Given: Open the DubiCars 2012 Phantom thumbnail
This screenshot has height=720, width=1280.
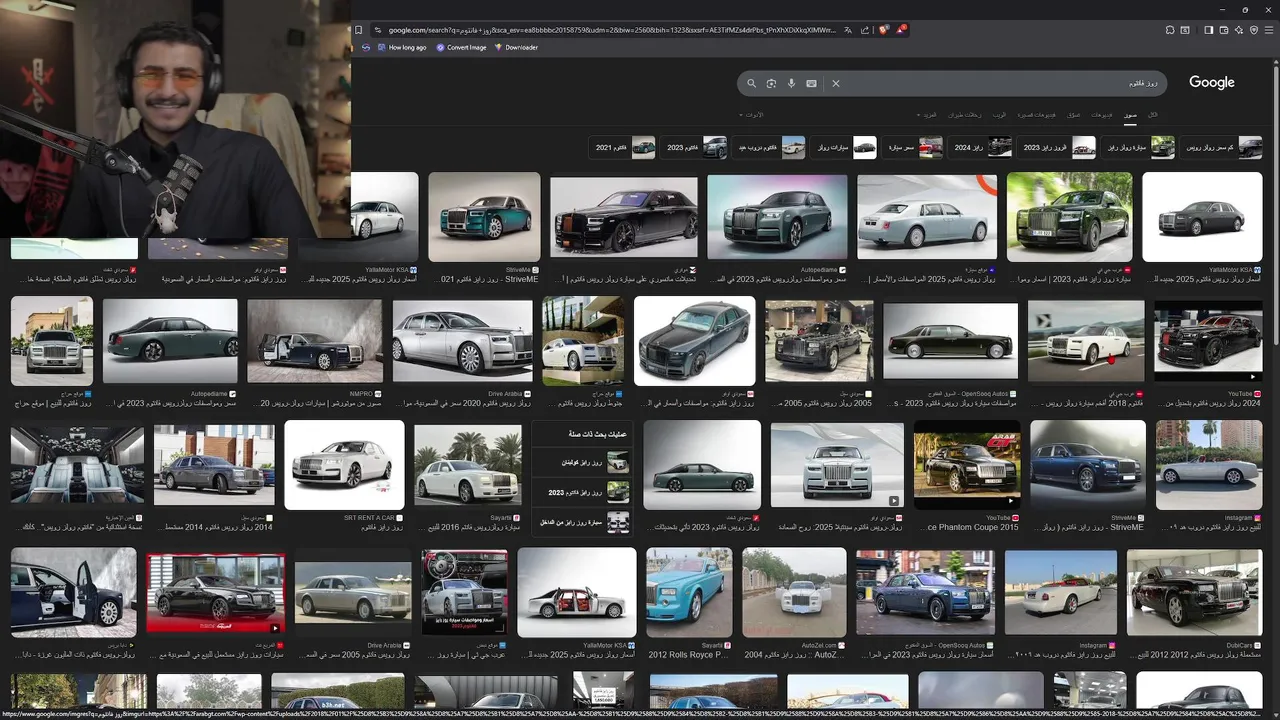Looking at the screenshot, I should point(1194,593).
